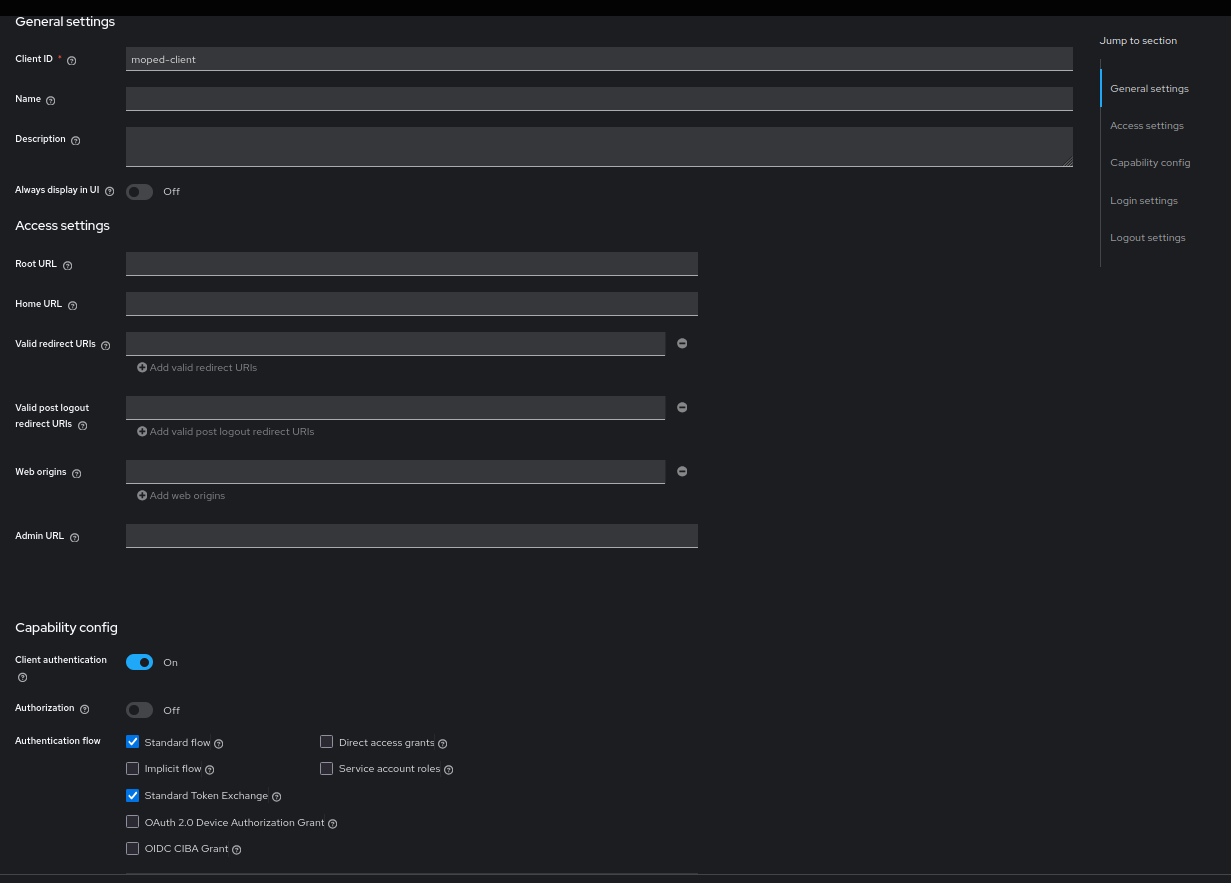Click the Client authentication help icon
Viewport: 1231px width, 883px height.
point(21,678)
